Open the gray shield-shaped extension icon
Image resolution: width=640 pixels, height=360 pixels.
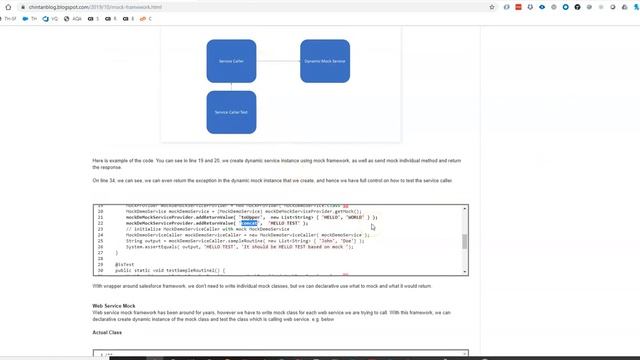click(530, 7)
